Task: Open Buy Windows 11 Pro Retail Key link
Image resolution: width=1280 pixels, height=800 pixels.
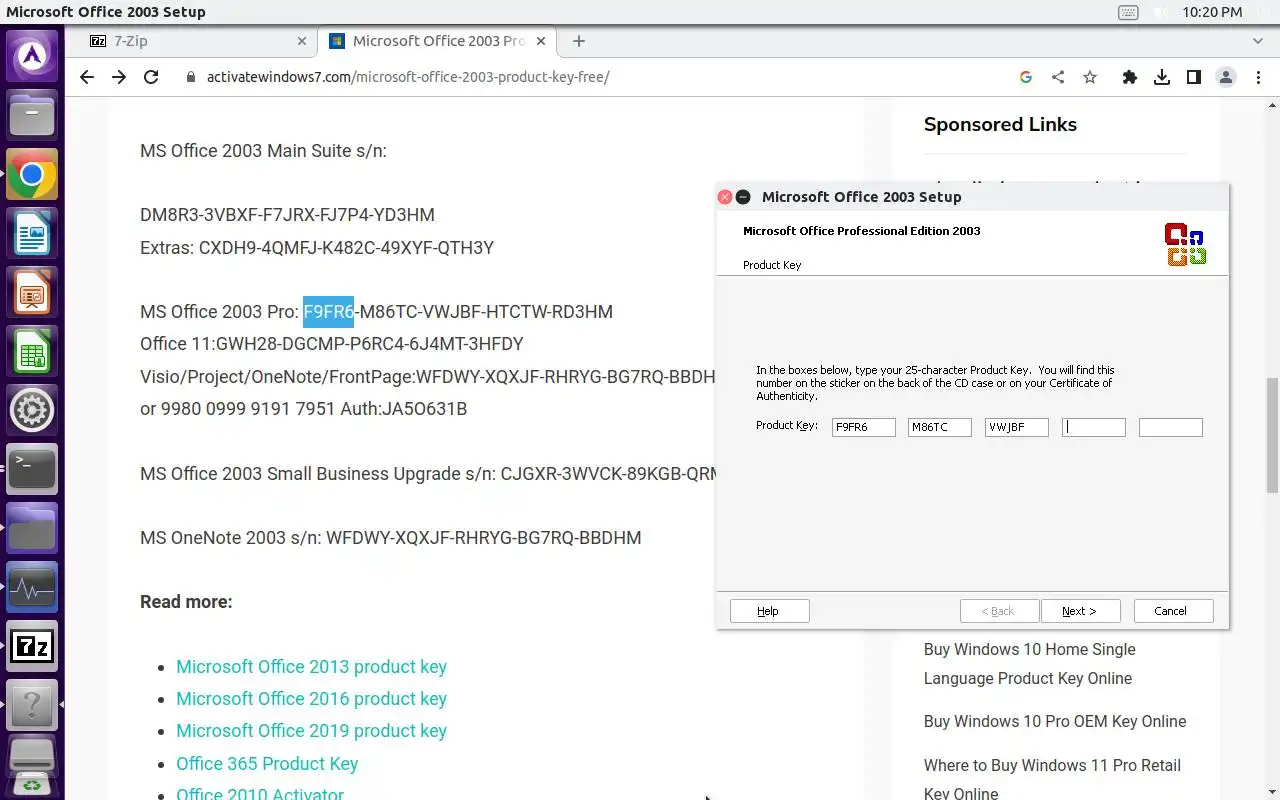Action: pos(1052,779)
